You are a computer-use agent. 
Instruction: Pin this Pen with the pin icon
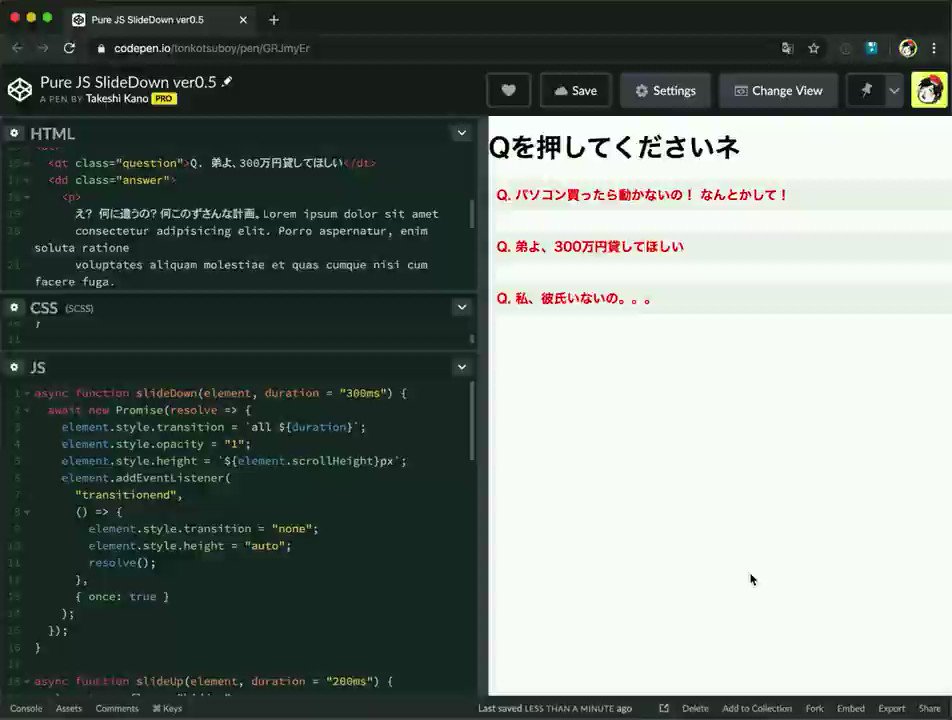pyautogui.click(x=866, y=90)
